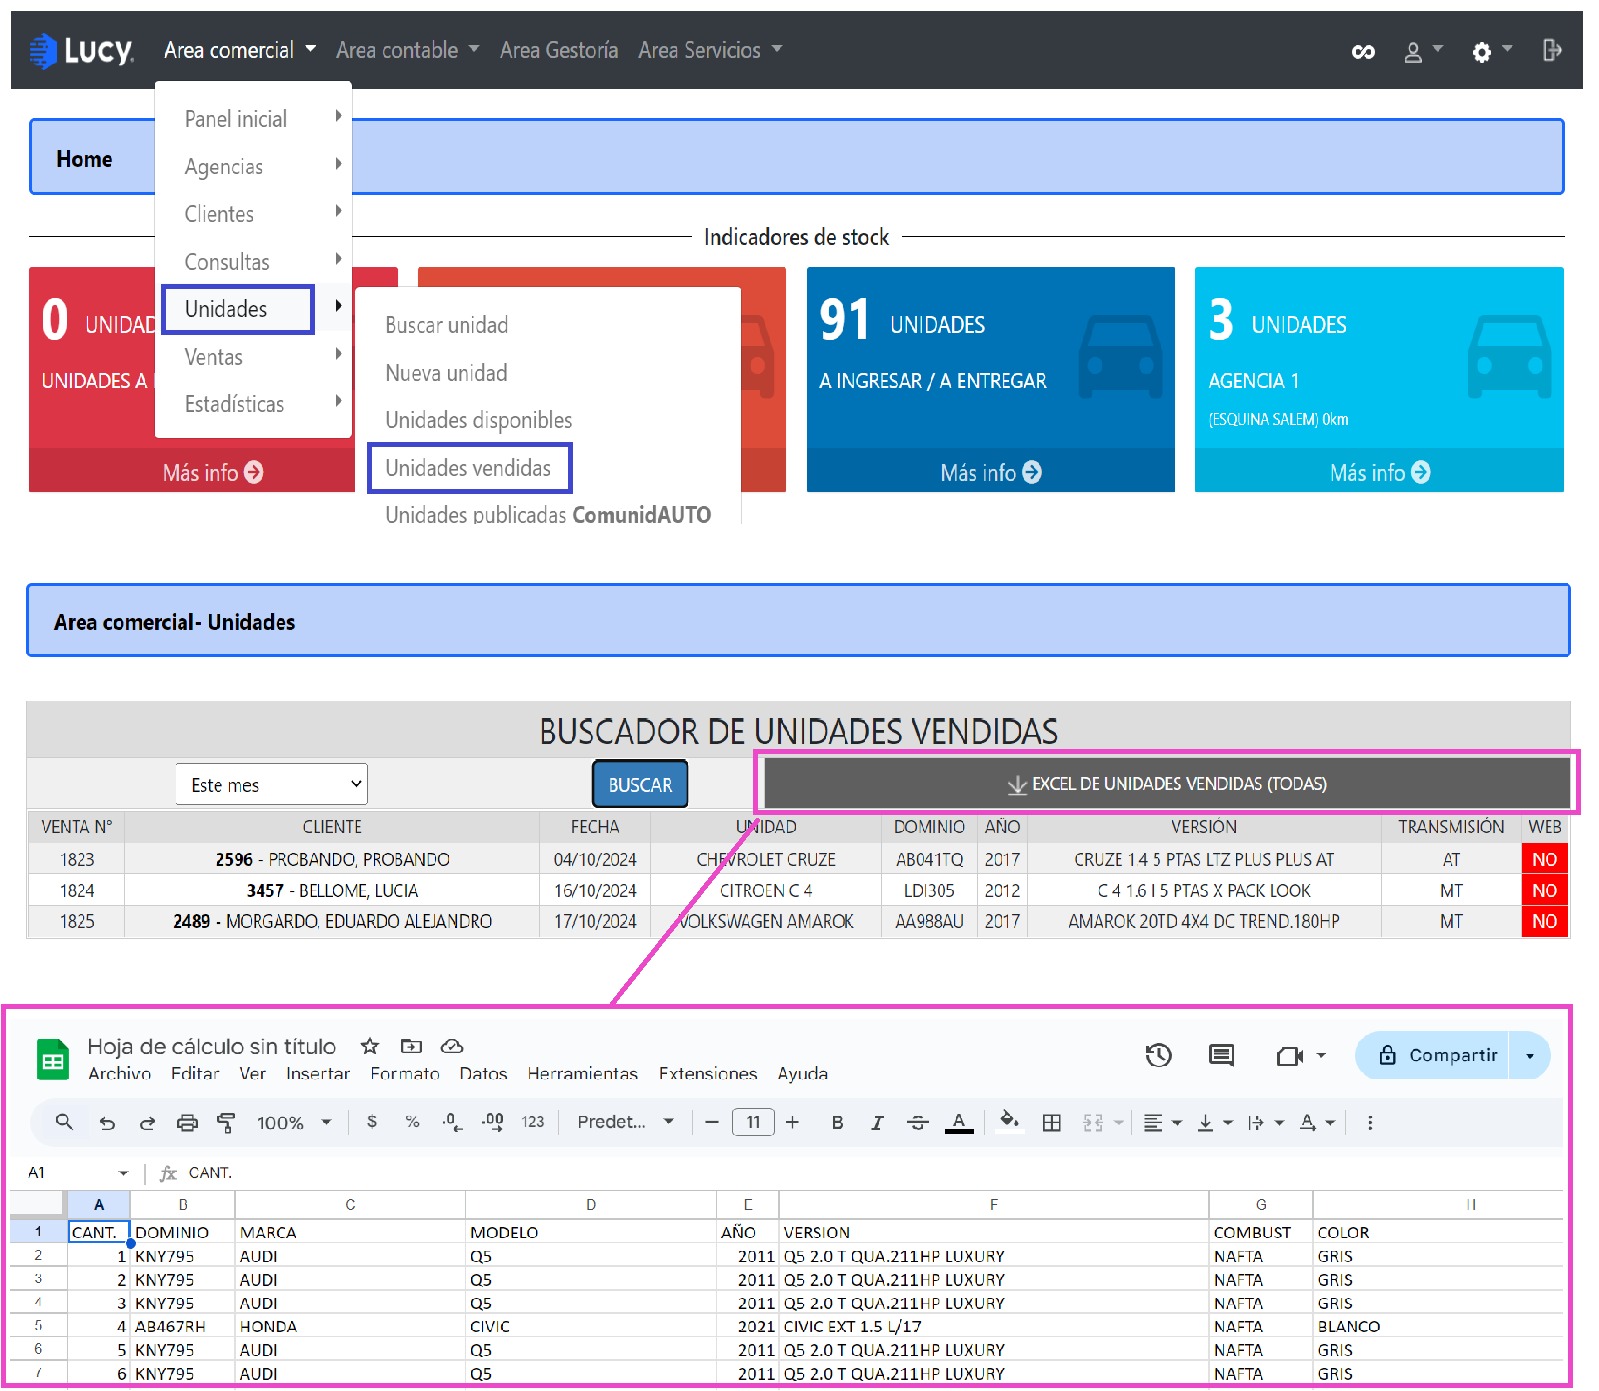Open the three-dot more options in toolbar

tap(1370, 1123)
